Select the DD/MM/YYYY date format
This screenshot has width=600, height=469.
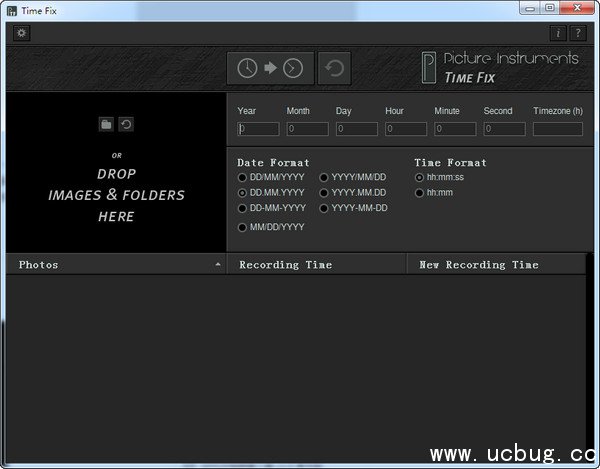[242, 177]
